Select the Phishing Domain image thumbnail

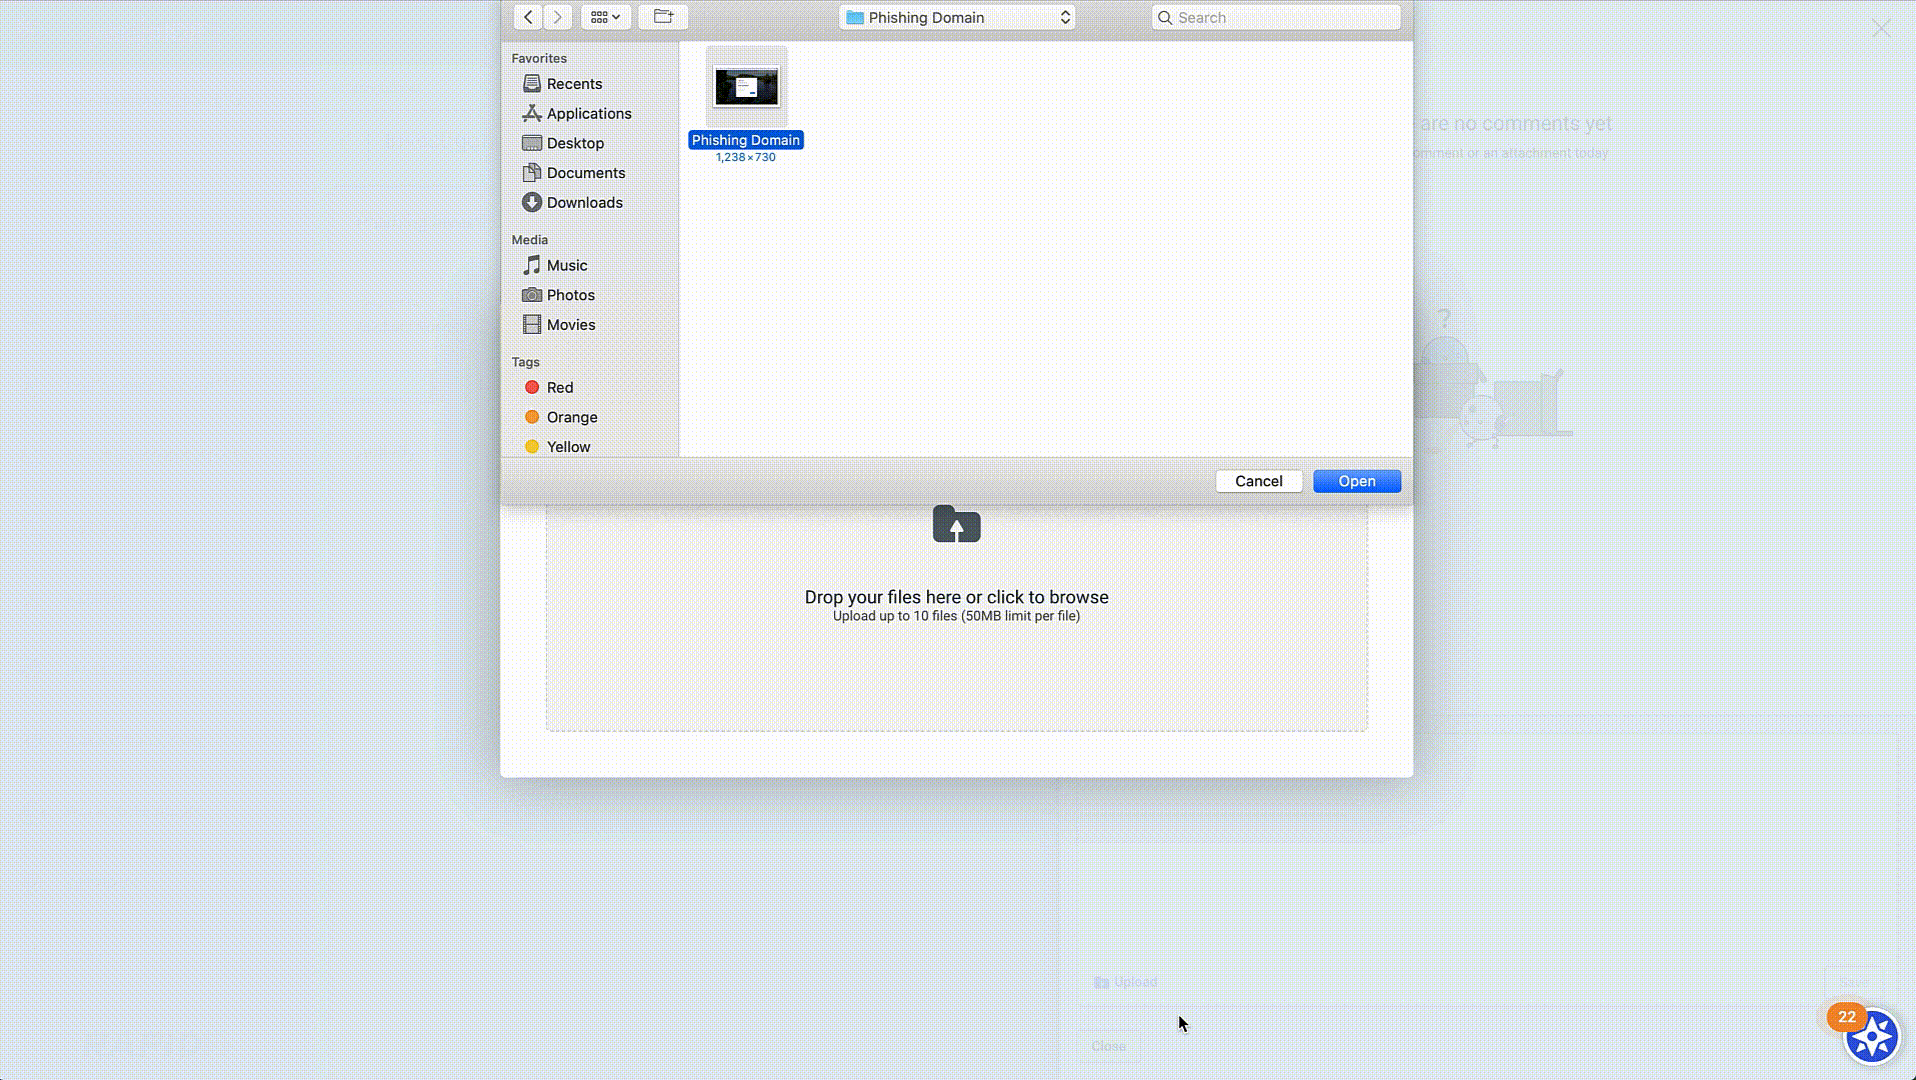pos(746,87)
